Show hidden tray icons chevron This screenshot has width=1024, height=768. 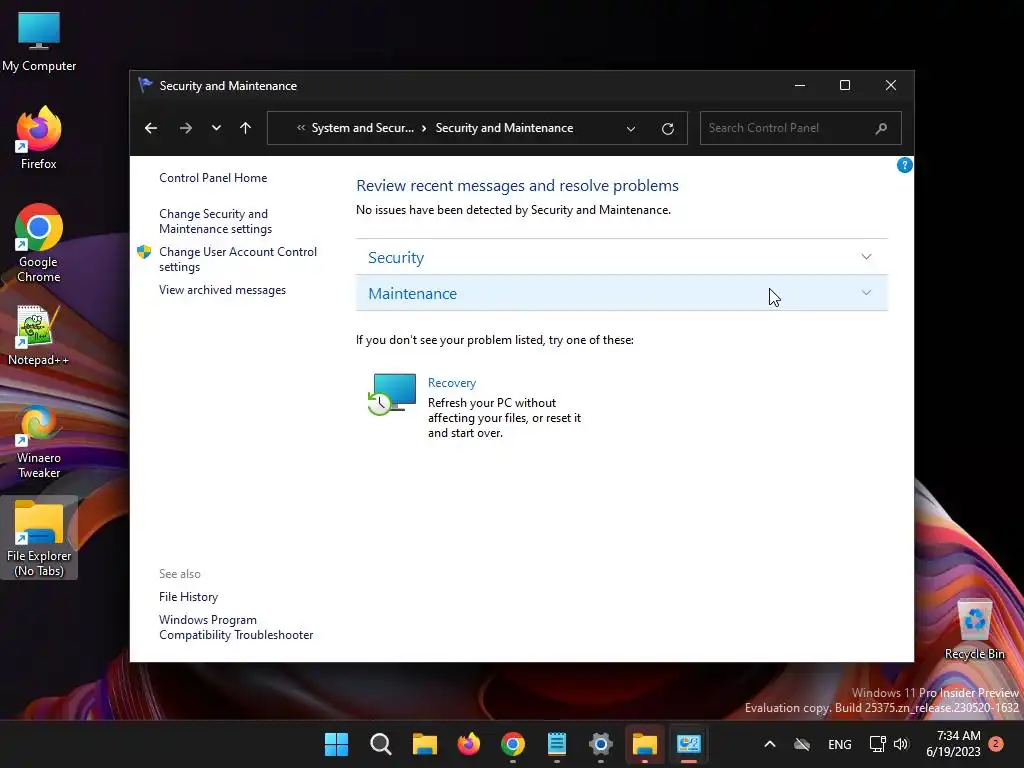click(770, 744)
